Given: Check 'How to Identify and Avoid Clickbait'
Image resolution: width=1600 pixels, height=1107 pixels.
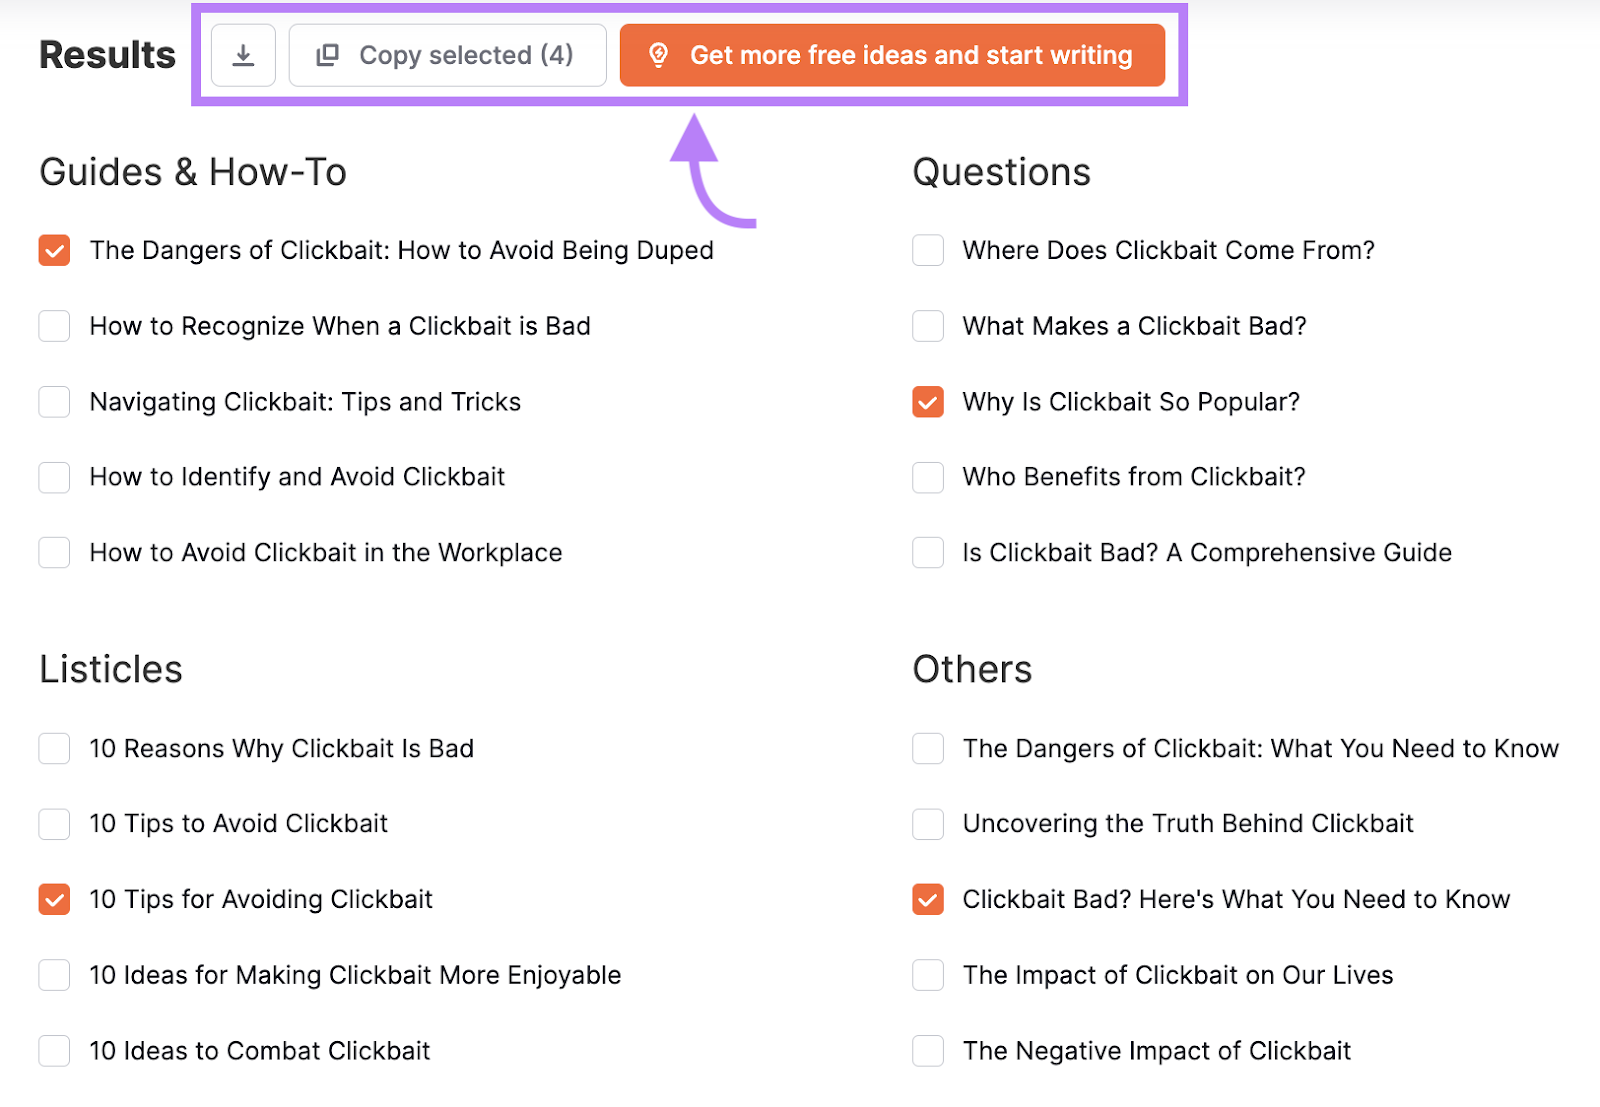Looking at the screenshot, I should point(54,477).
